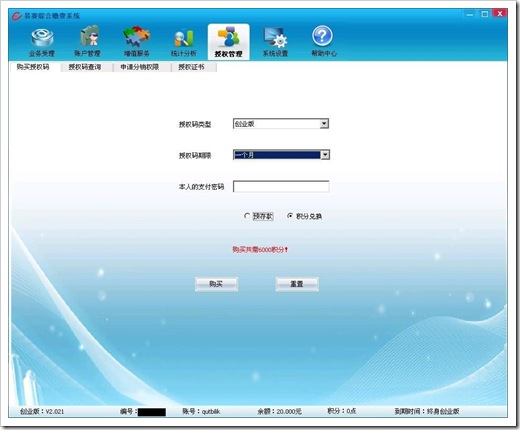Image resolution: width=520 pixels, height=430 pixels.
Task: Select the 授权管理 toolbar icon
Action: click(x=228, y=42)
